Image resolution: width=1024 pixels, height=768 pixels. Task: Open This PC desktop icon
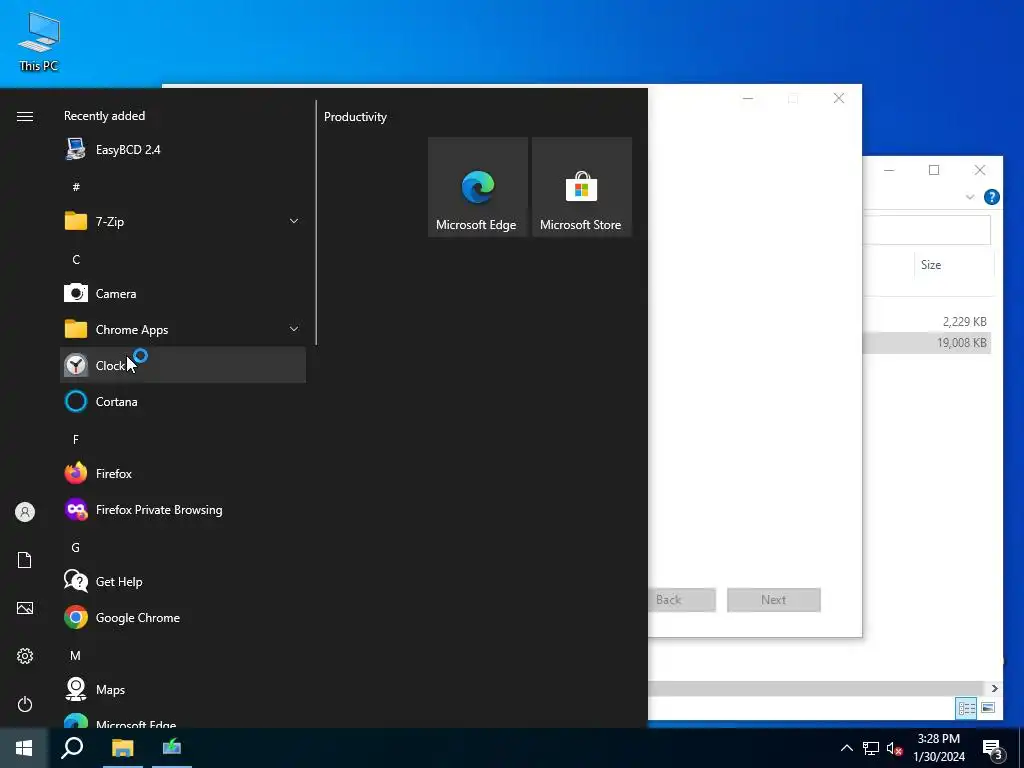[39, 41]
